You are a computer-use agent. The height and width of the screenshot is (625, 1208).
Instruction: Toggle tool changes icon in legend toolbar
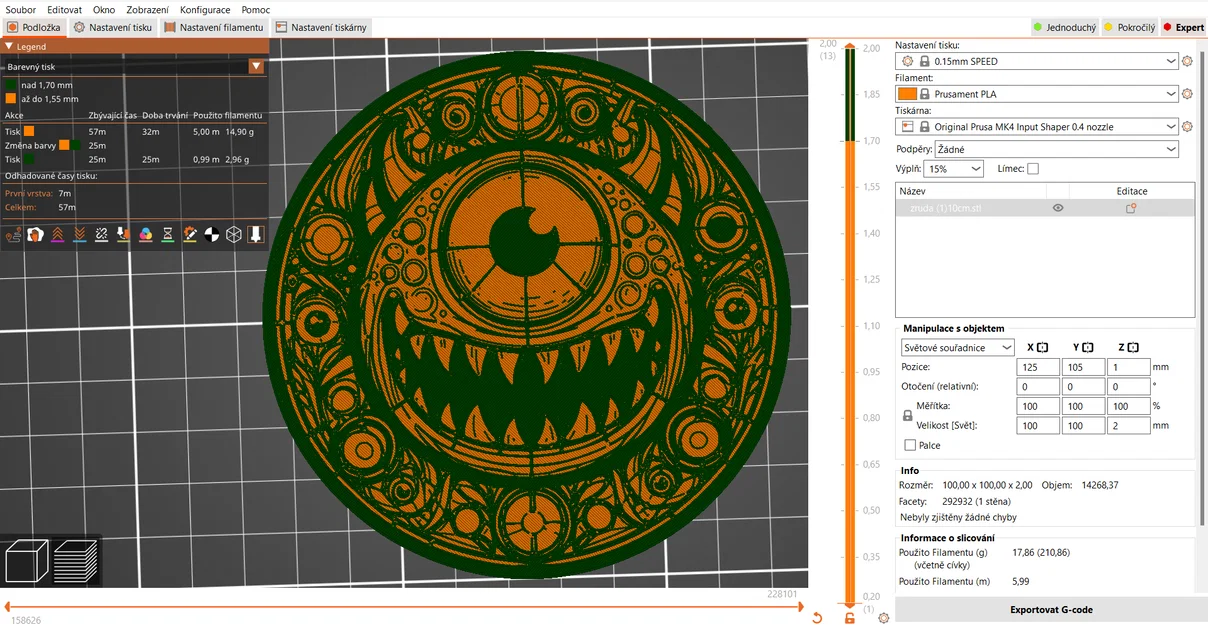click(x=123, y=234)
